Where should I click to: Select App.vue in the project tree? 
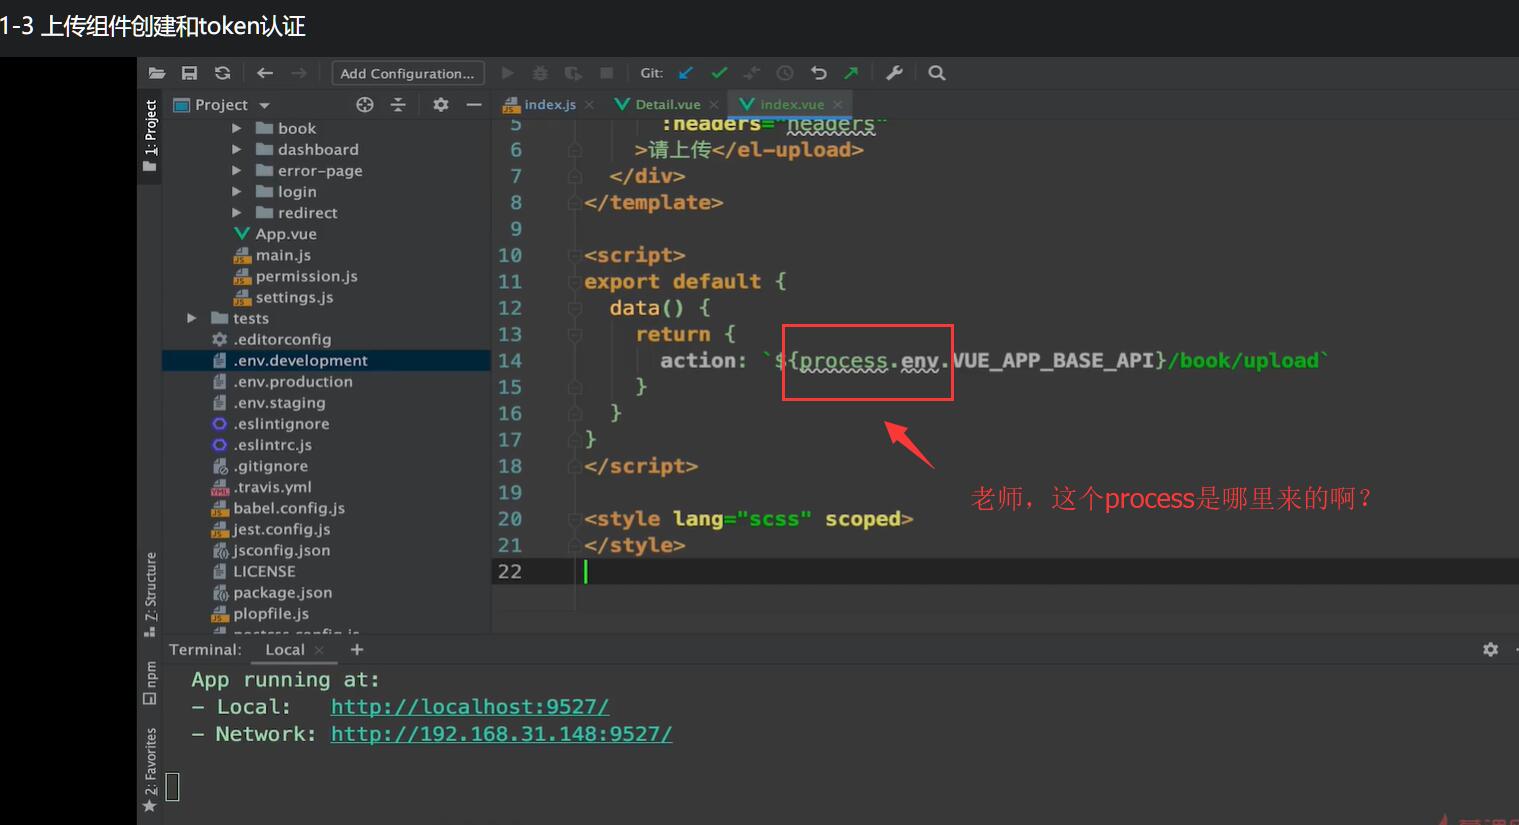click(286, 234)
